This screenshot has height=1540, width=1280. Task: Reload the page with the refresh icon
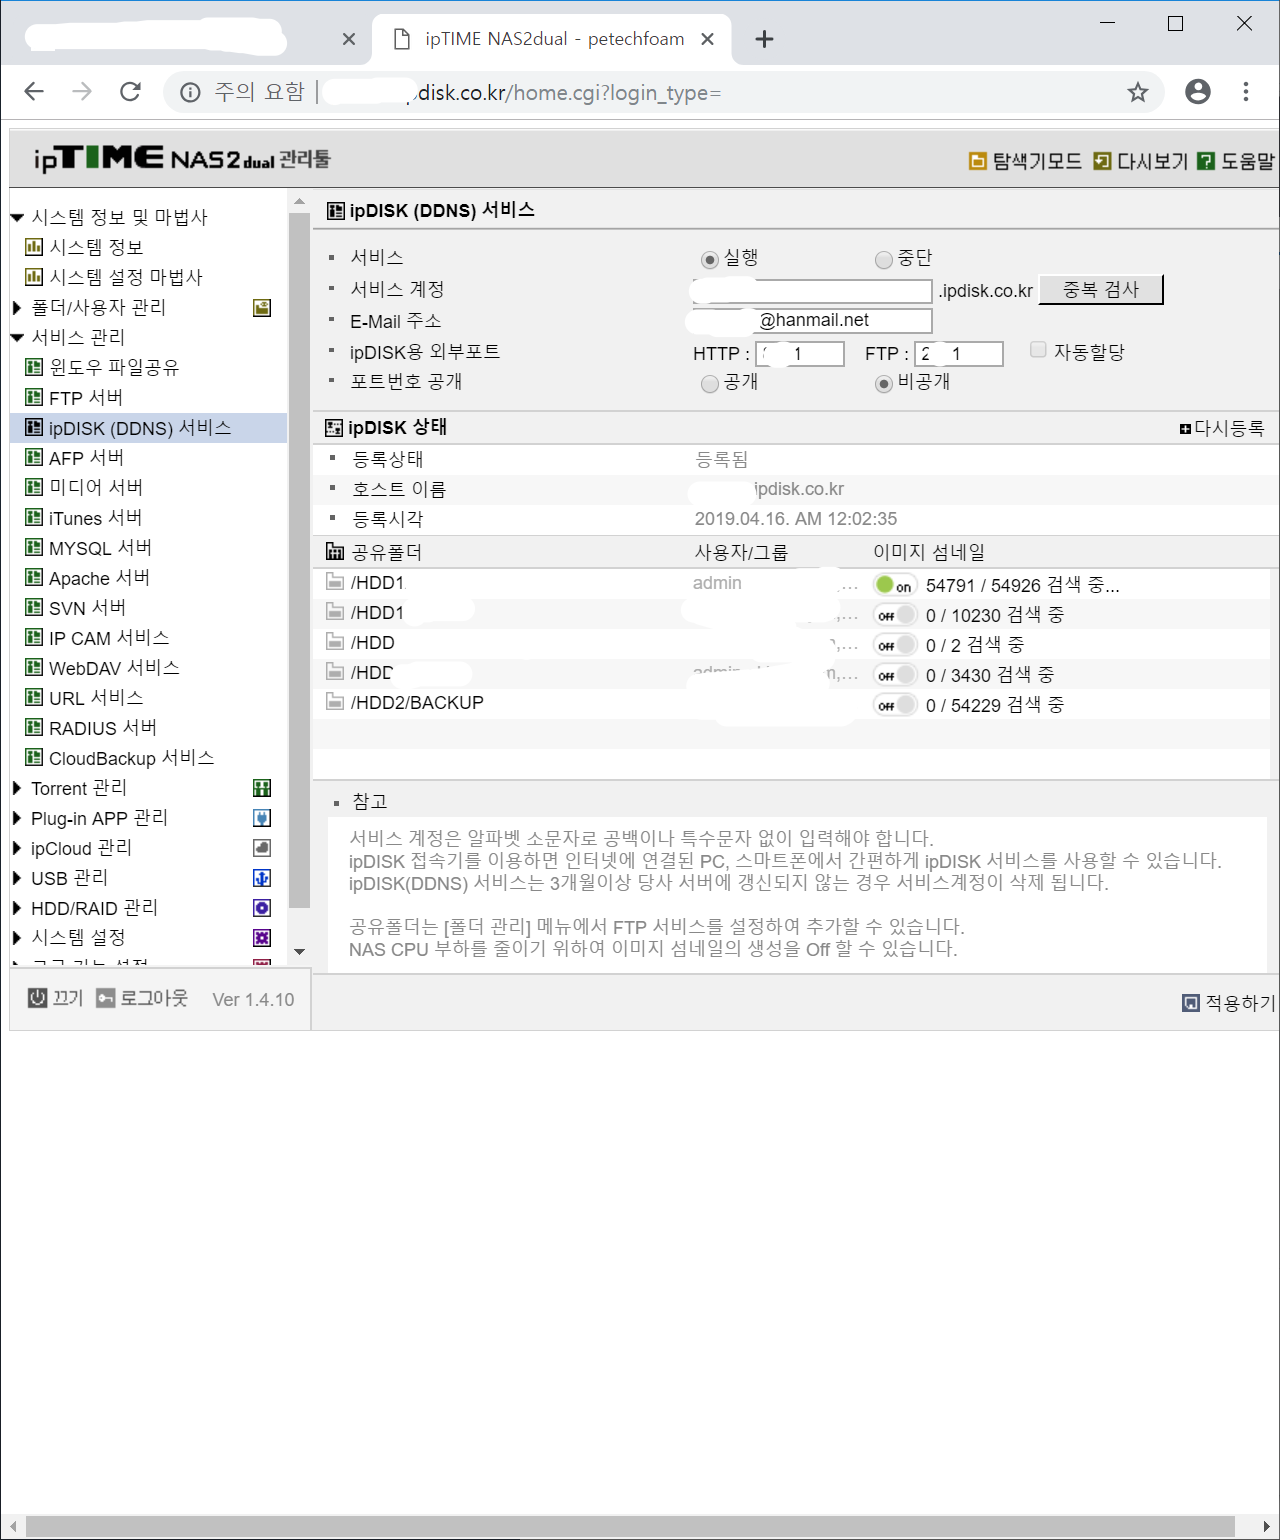pos(130,92)
